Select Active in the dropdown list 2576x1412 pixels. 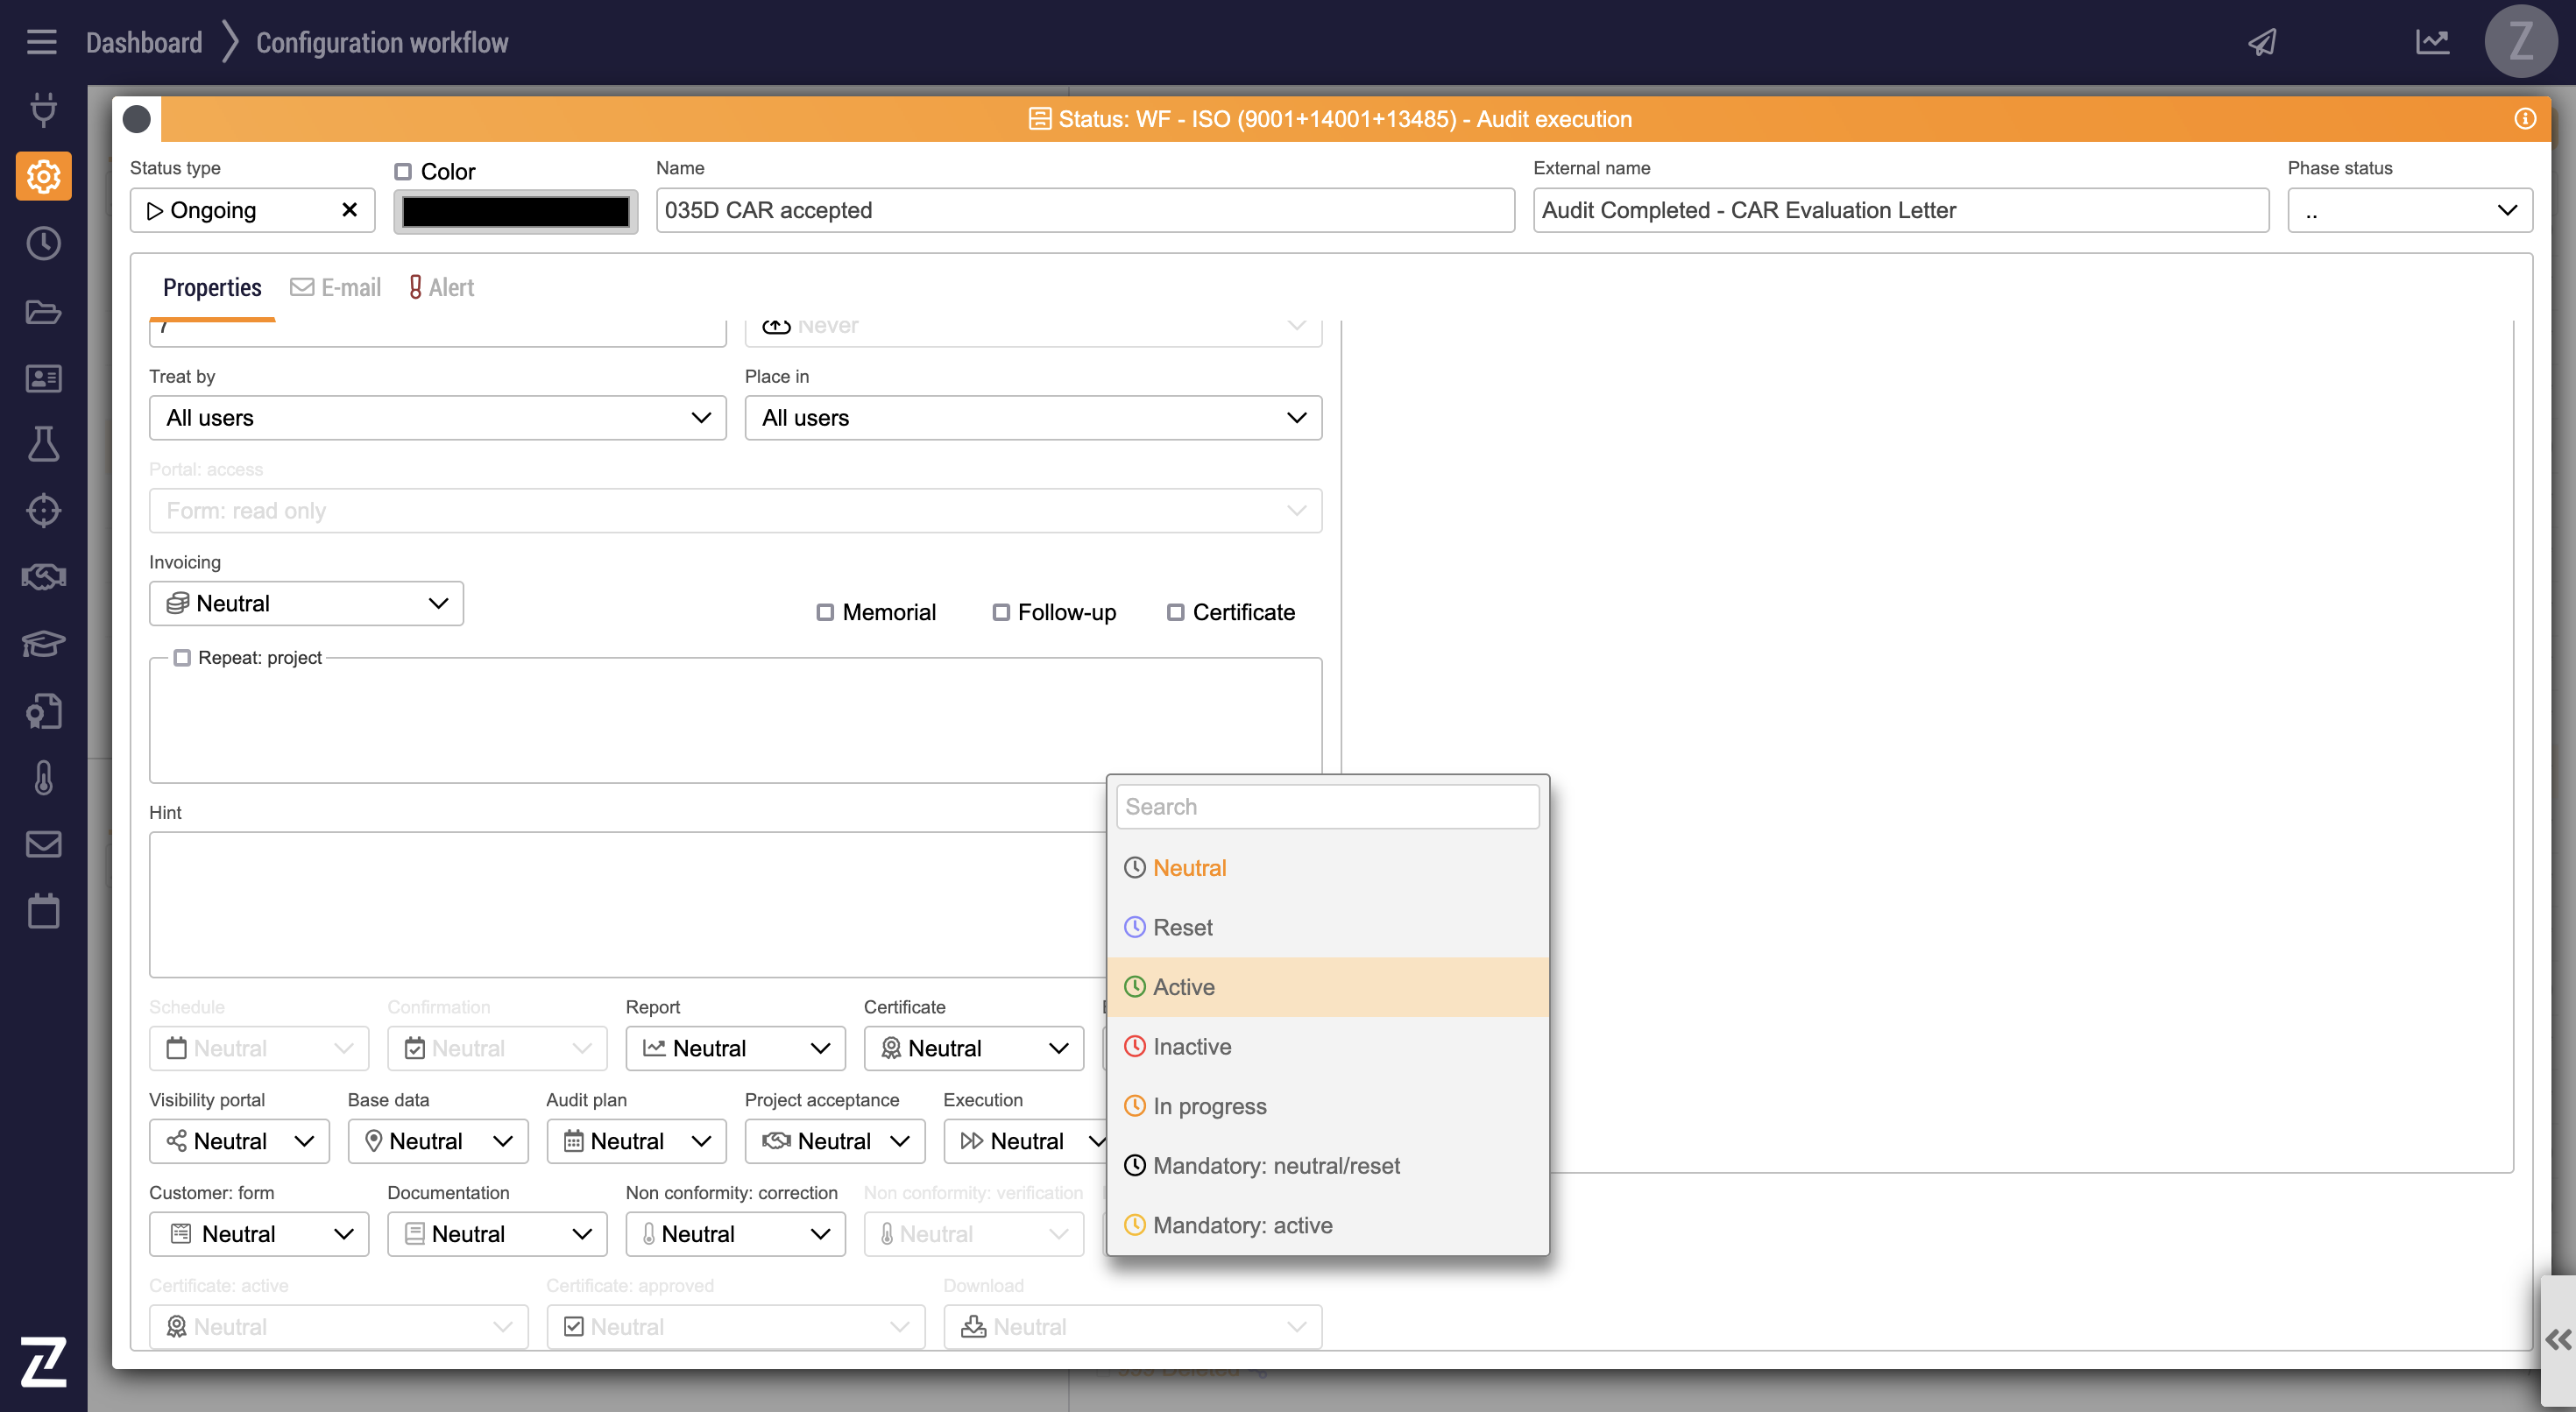(1184, 987)
